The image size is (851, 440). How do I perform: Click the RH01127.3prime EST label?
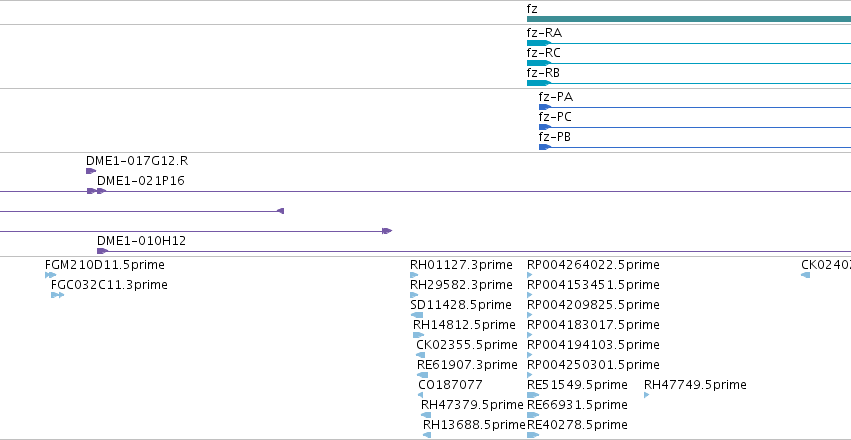pos(461,265)
